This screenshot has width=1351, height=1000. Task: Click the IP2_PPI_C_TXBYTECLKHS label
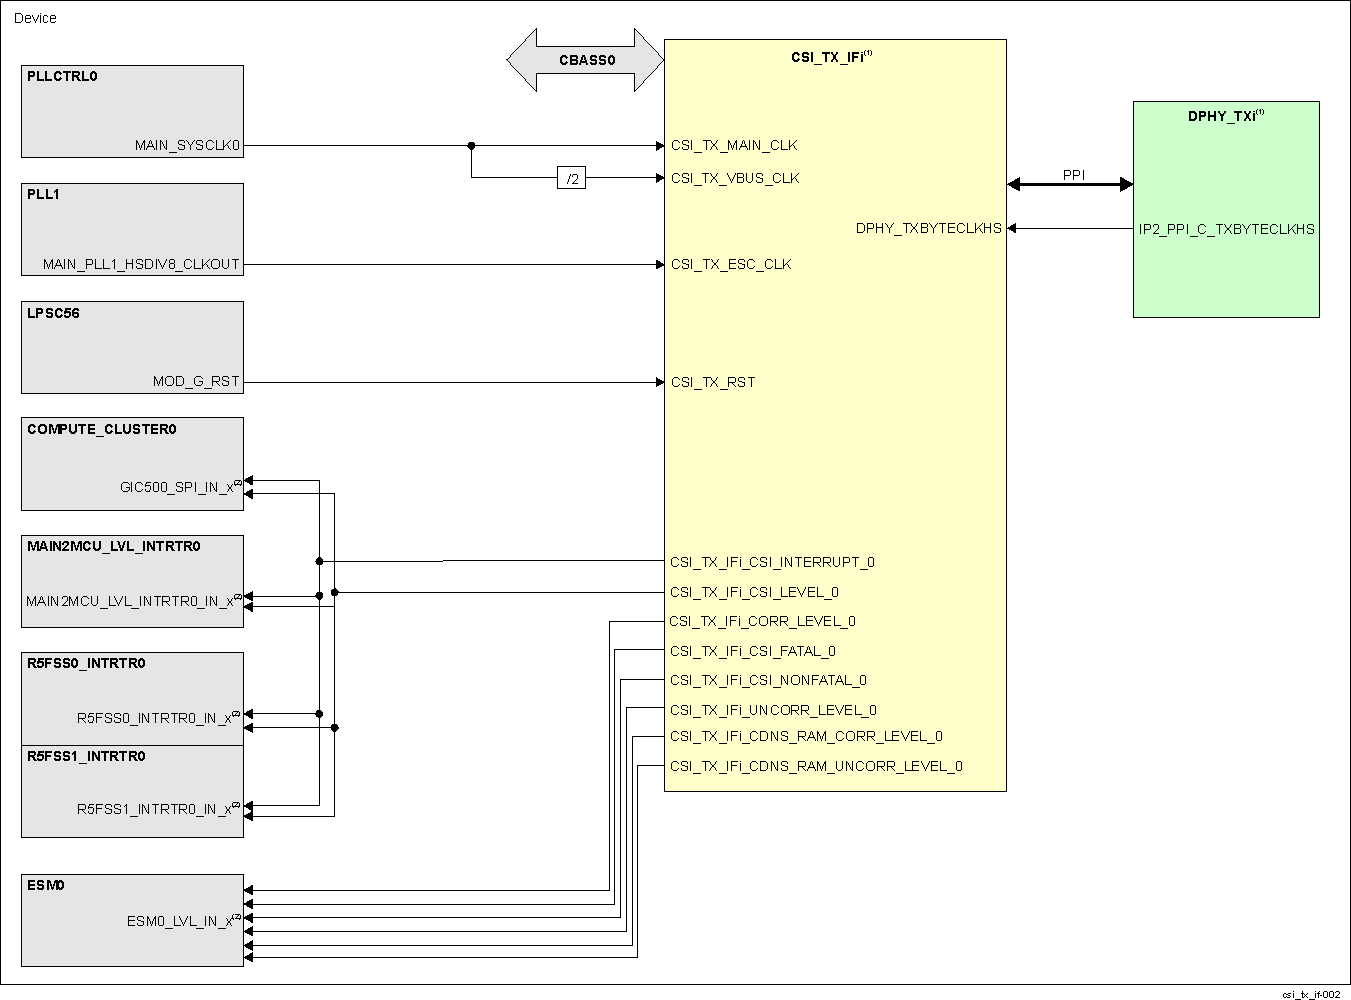[1227, 229]
